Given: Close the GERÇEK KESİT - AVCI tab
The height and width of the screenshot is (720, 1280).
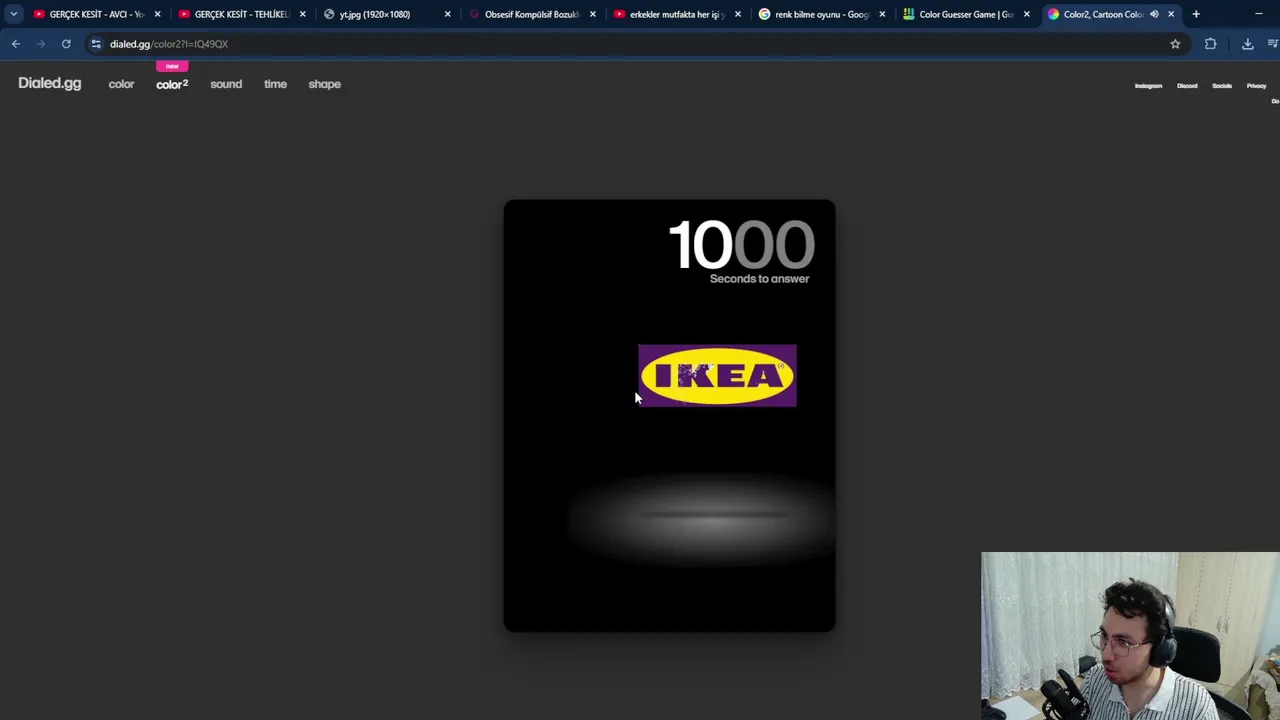Looking at the screenshot, I should pyautogui.click(x=157, y=14).
